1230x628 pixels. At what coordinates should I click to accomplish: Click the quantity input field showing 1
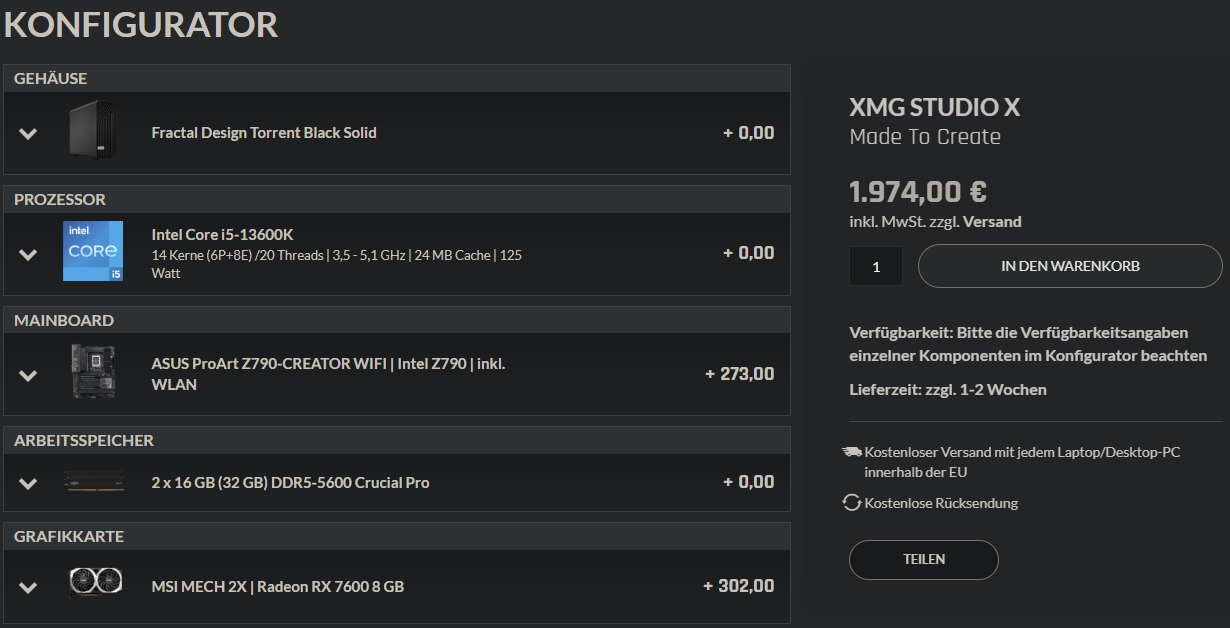point(876,267)
